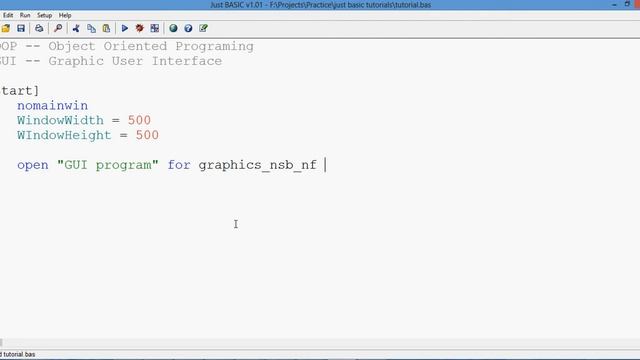Click the tart] branch label line

coord(20,91)
